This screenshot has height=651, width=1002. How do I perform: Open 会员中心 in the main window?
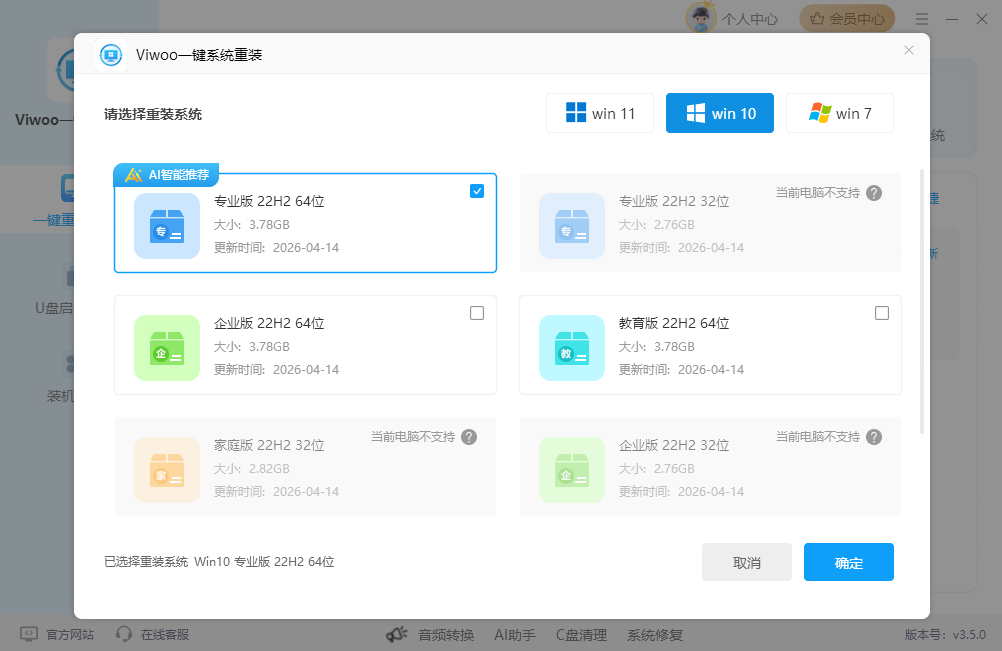847,19
